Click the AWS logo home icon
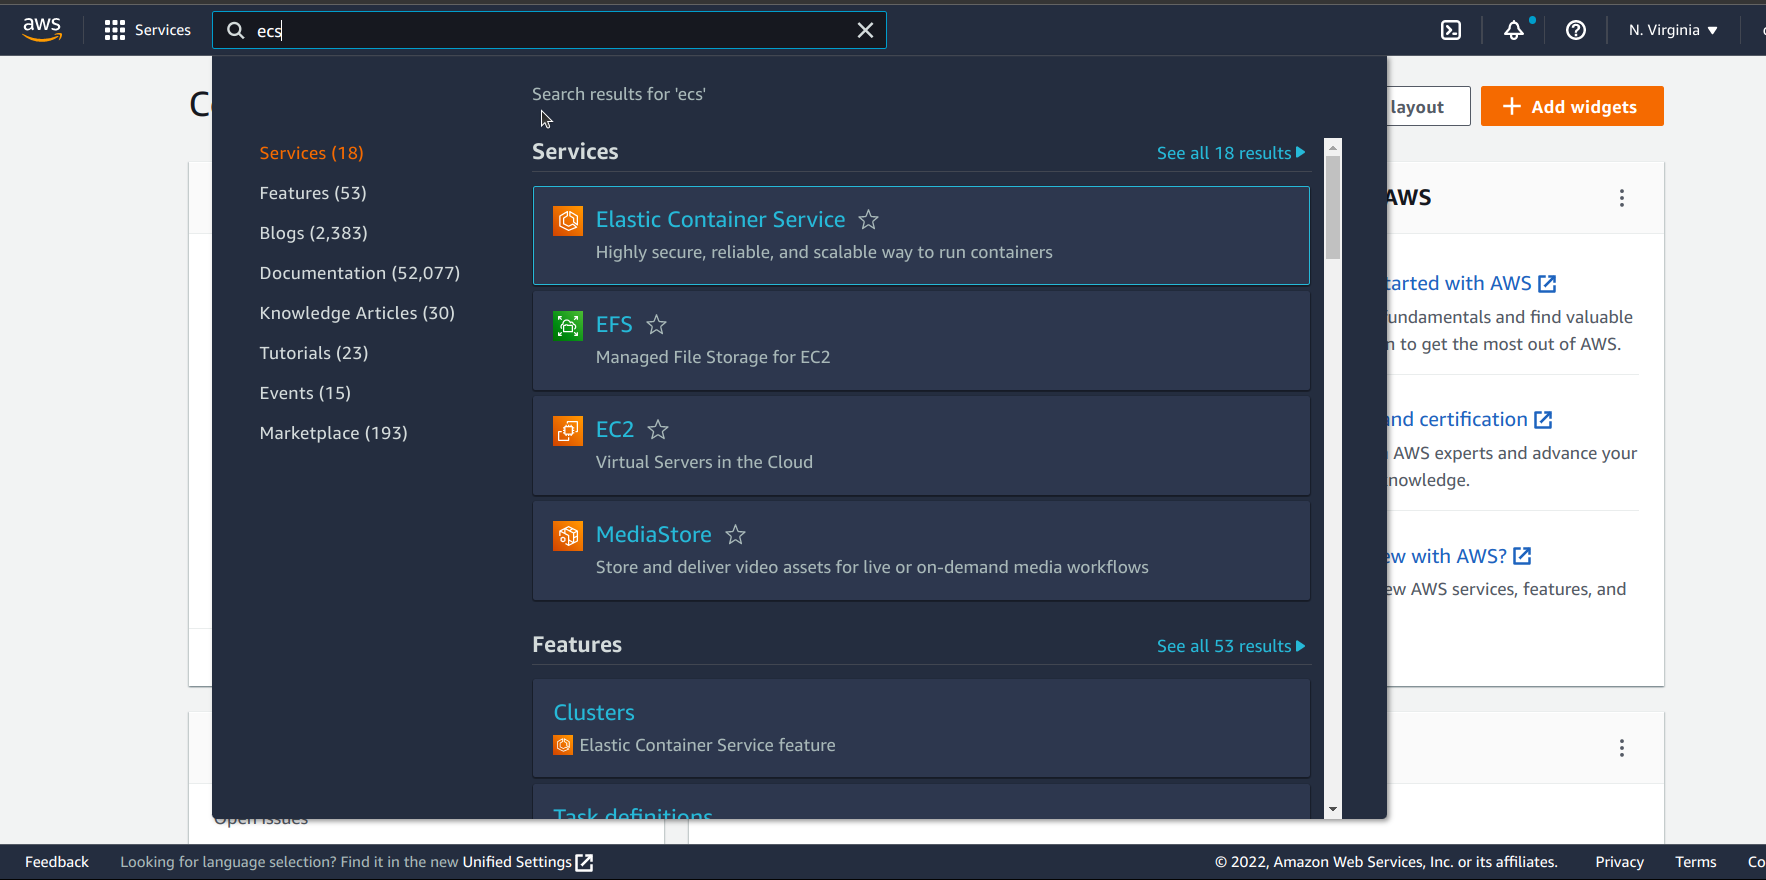 tap(42, 30)
